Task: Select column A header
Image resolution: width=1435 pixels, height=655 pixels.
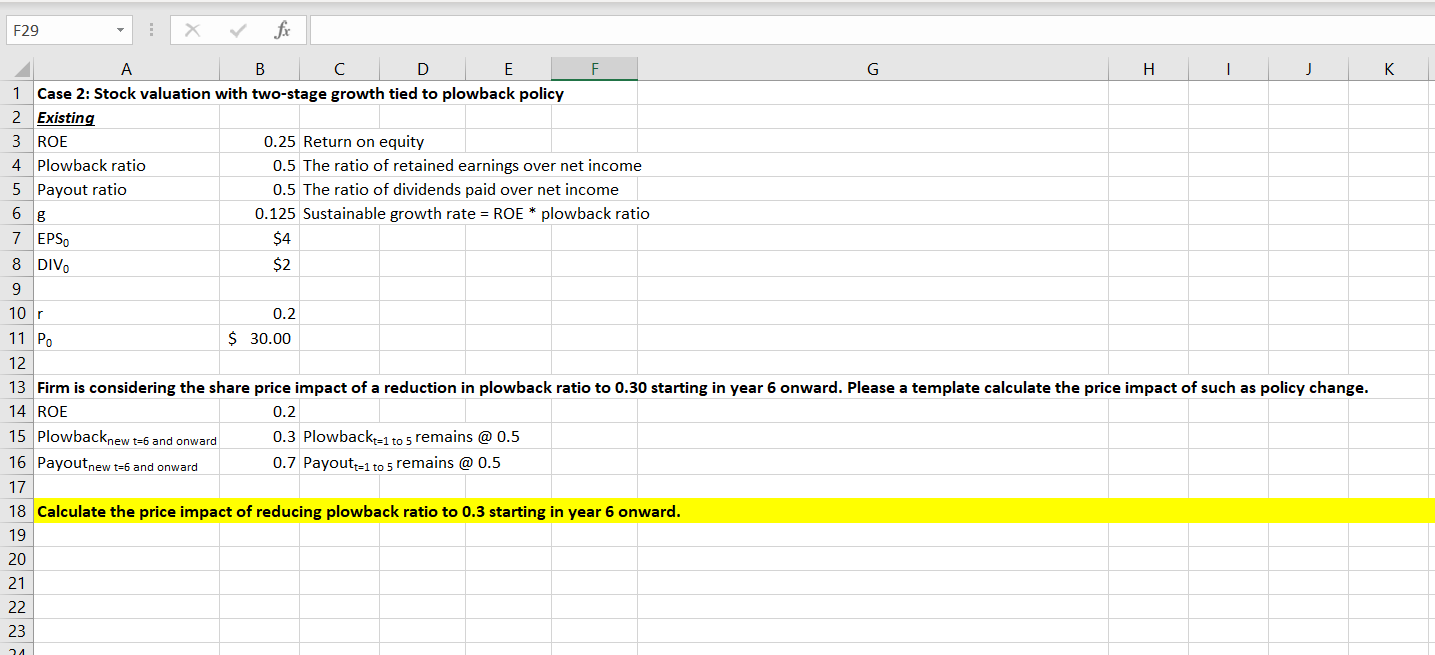Action: tap(126, 68)
